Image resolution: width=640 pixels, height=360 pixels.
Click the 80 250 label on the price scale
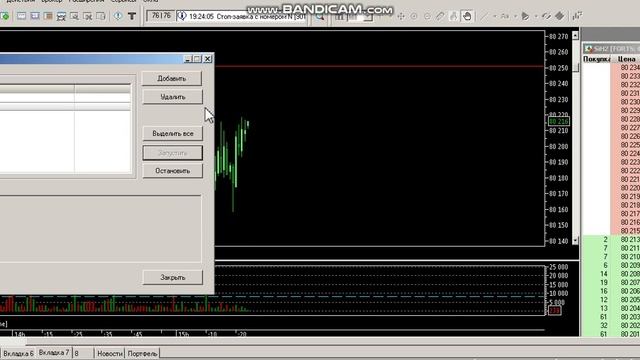click(559, 68)
